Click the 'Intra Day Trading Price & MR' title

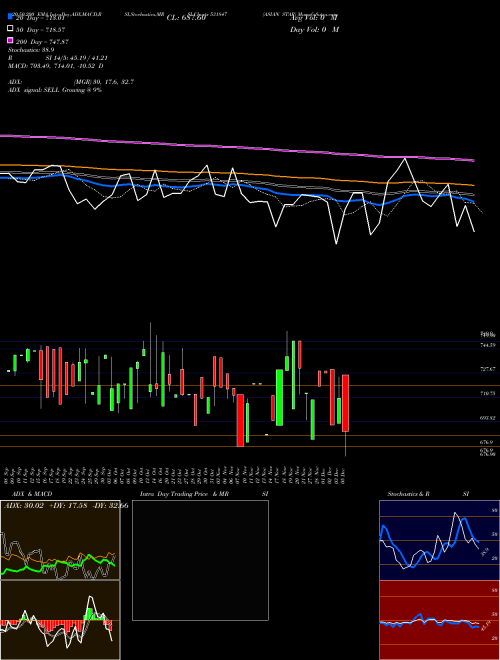point(184,494)
